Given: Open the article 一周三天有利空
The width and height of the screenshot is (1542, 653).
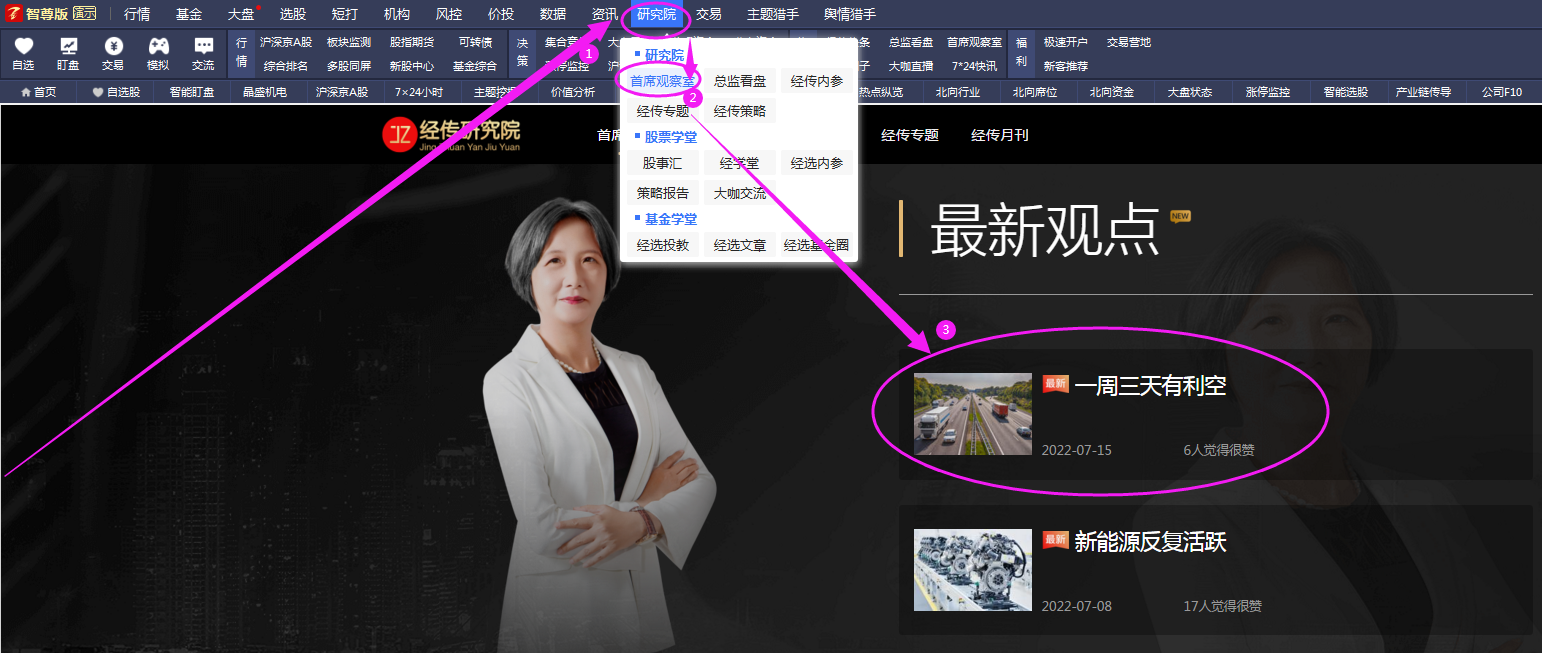Looking at the screenshot, I should [1150, 385].
